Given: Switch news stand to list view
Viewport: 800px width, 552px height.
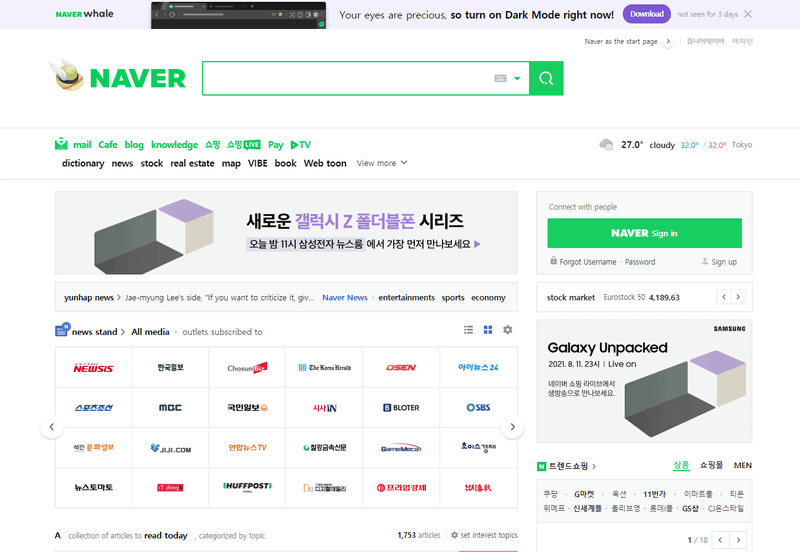Looking at the screenshot, I should 468,330.
